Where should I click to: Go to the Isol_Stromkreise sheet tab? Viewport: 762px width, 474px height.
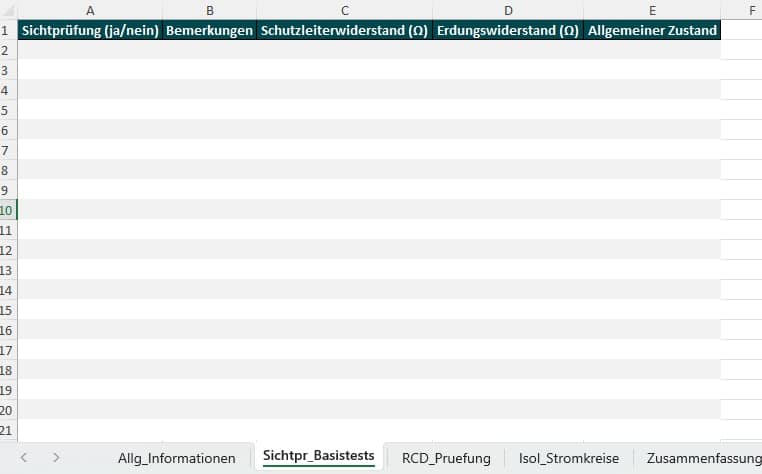pos(569,458)
